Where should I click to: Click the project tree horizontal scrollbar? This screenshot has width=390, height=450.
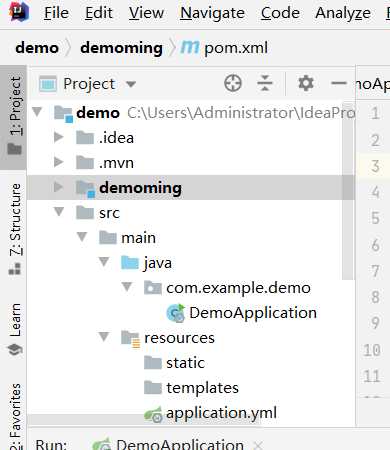point(144,419)
